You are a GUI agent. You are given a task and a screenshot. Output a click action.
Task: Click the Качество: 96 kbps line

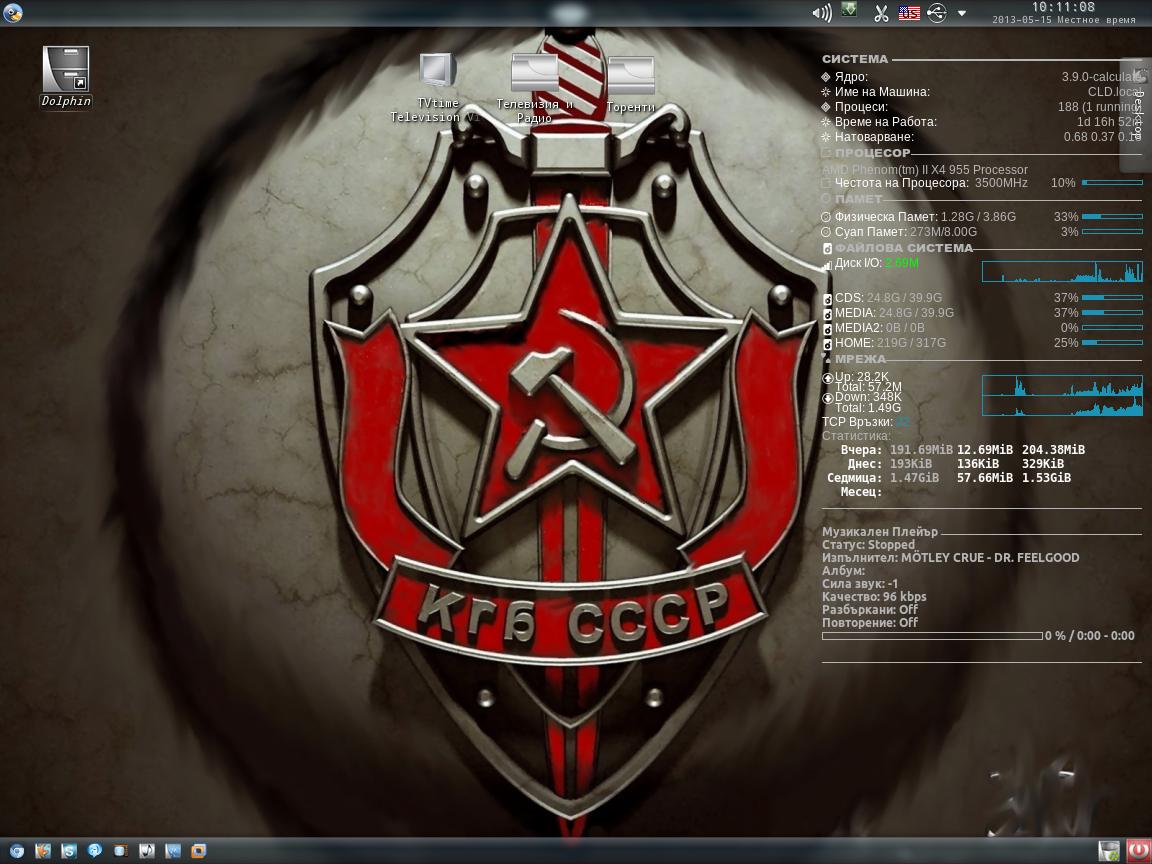tap(874, 597)
